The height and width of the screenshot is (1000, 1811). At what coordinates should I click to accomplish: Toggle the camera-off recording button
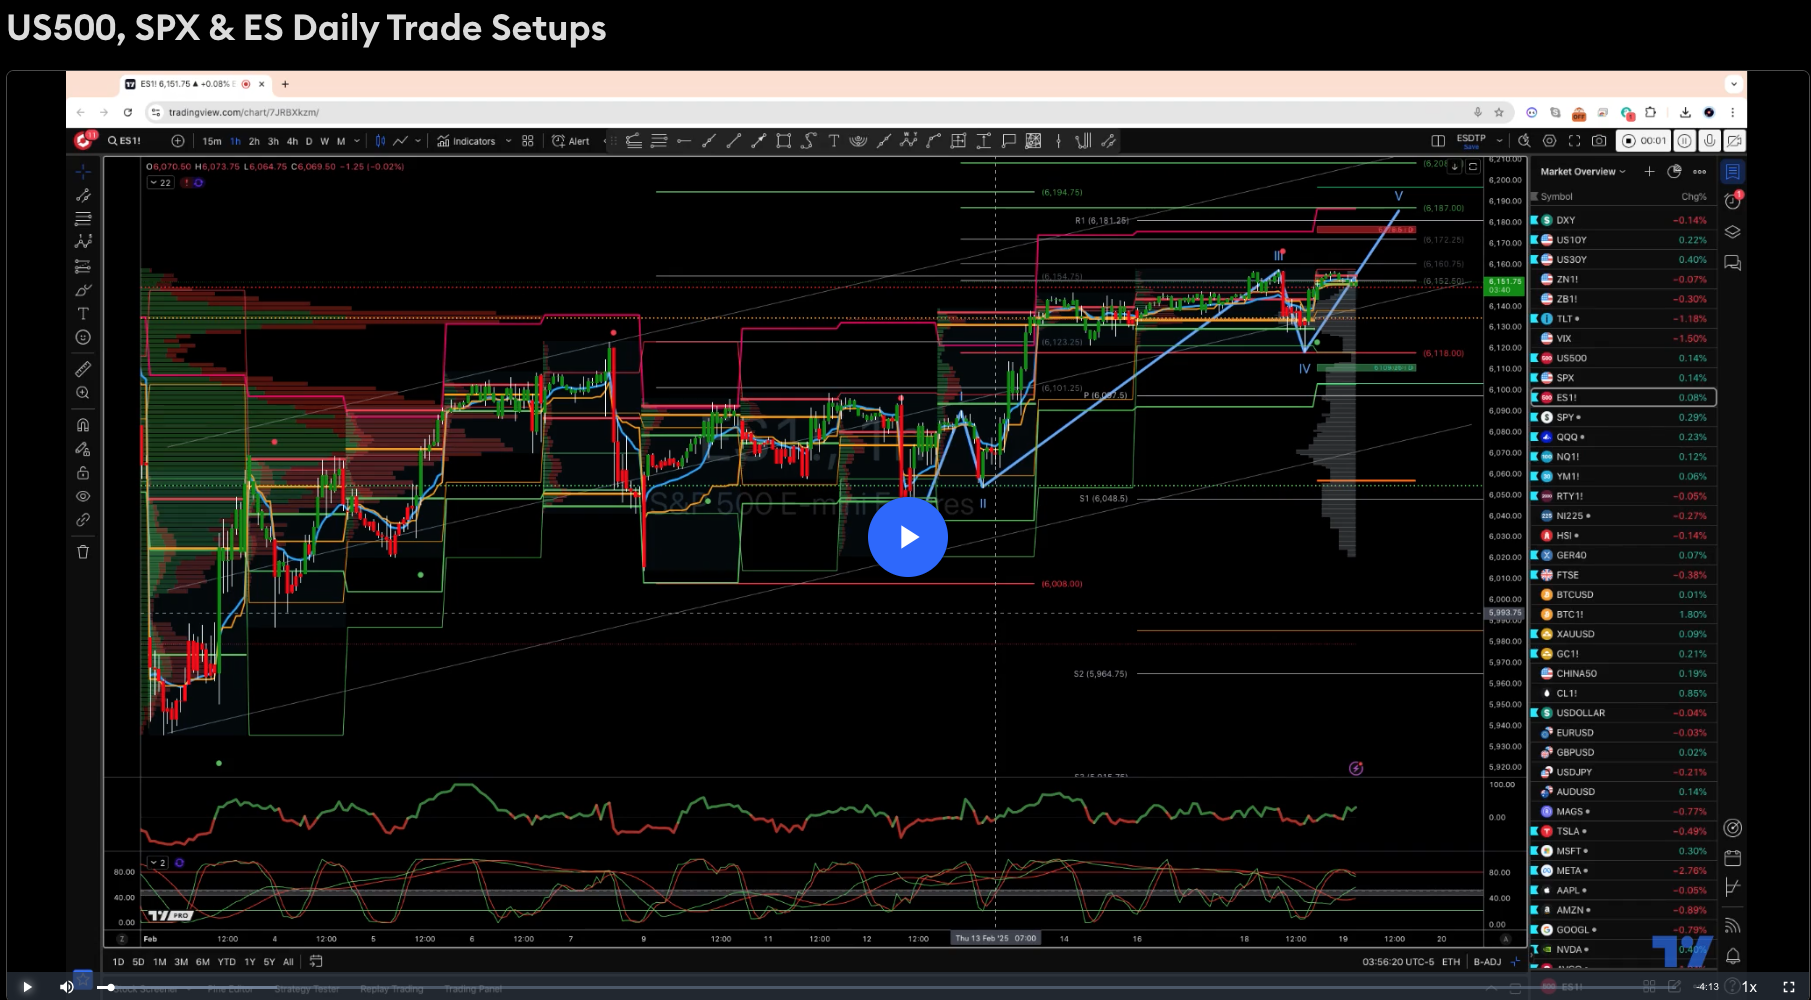click(1735, 141)
